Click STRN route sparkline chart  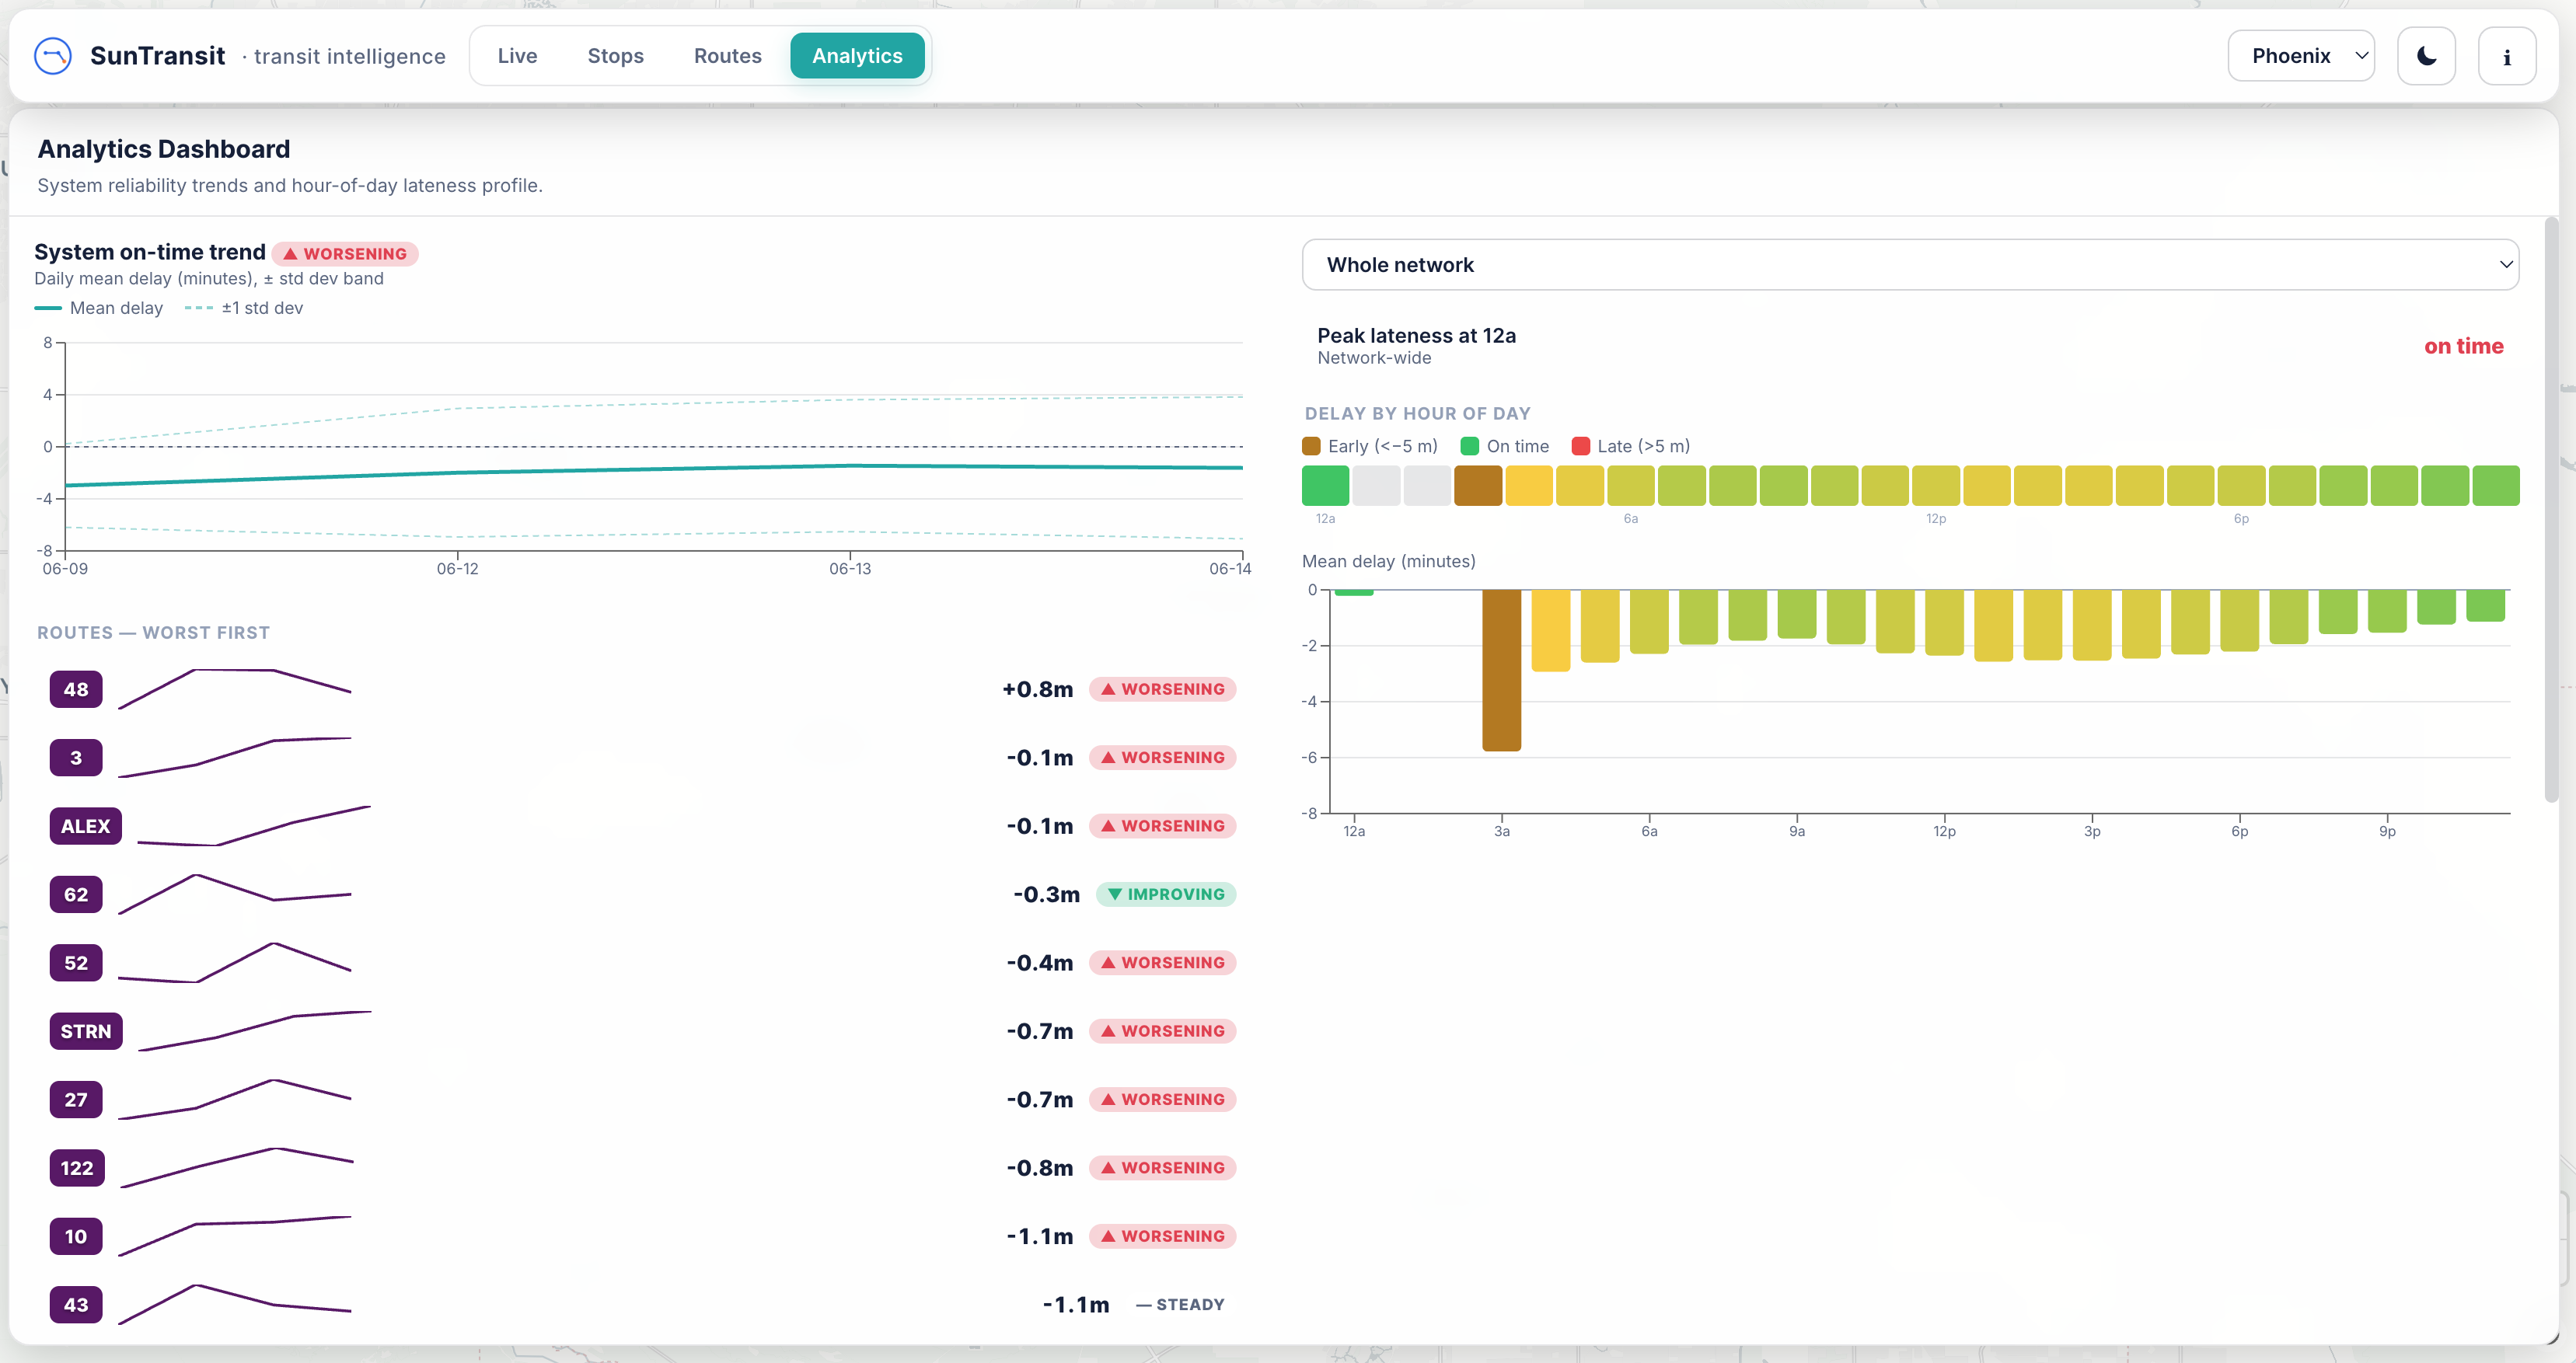coord(254,1031)
